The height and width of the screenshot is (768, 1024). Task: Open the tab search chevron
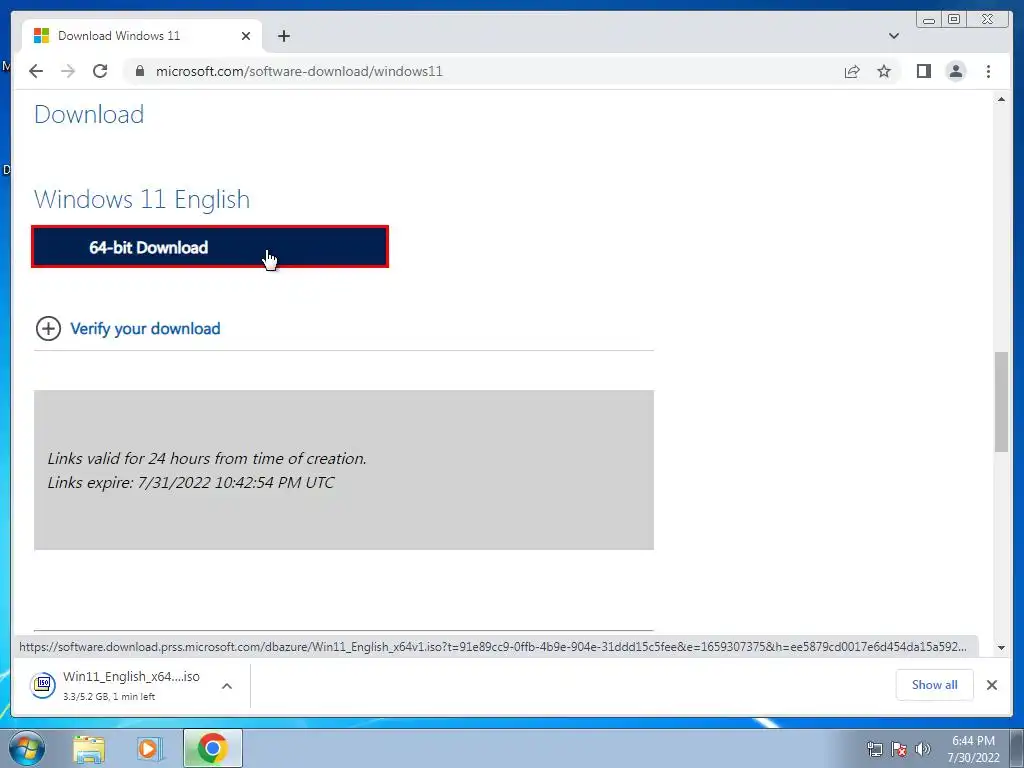(894, 36)
